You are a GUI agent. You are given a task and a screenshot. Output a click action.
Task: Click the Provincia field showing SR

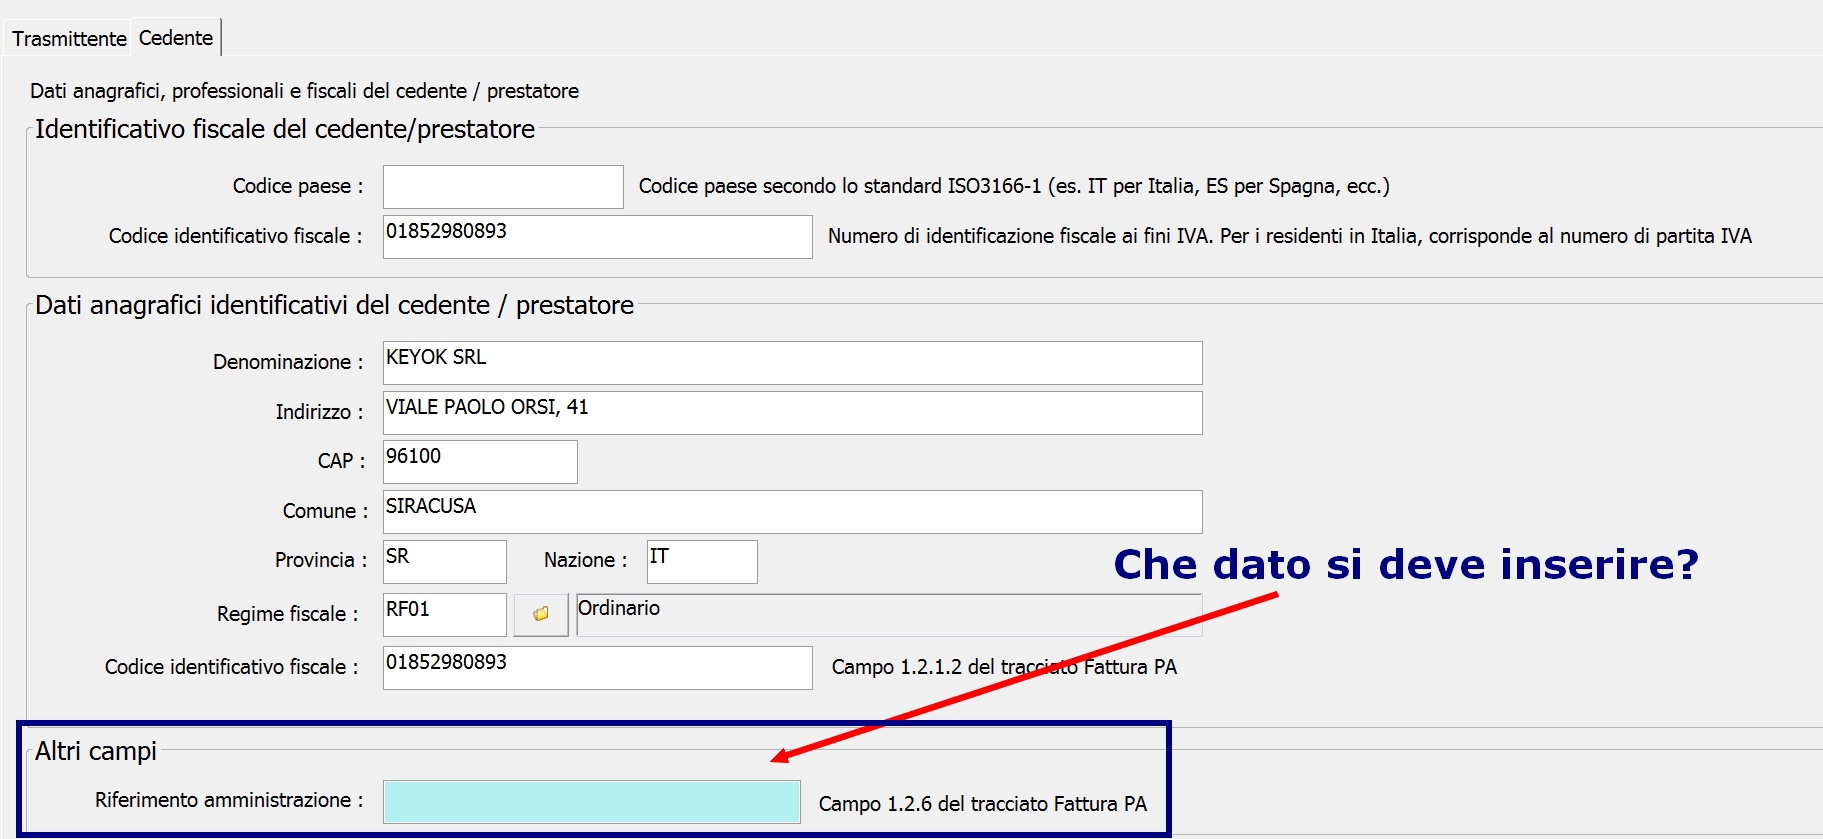444,562
